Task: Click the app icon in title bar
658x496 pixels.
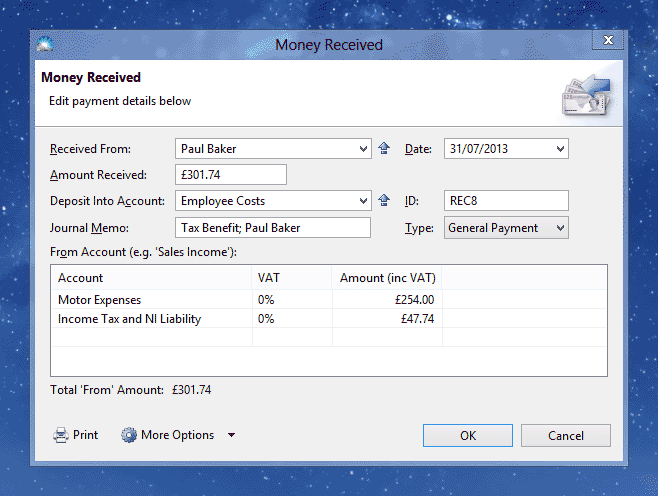Action: coord(44,44)
